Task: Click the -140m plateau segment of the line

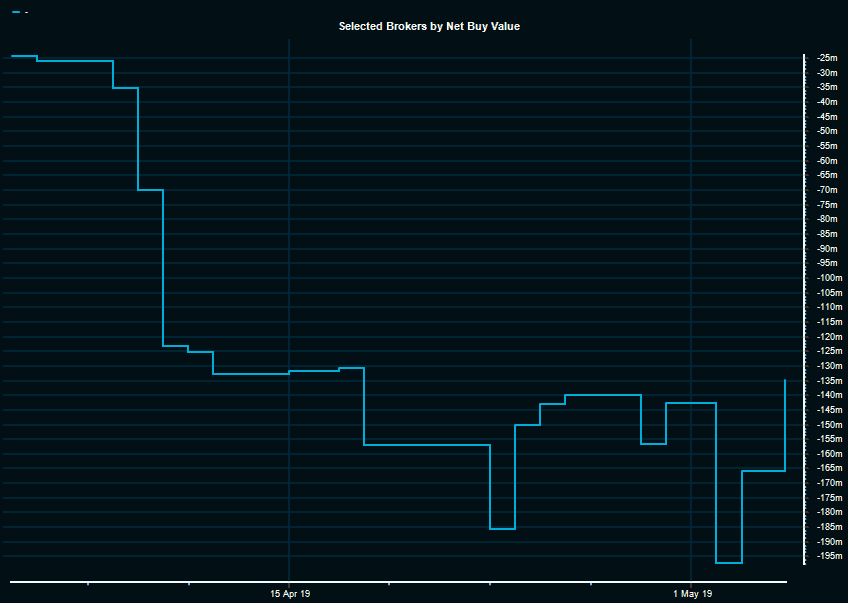Action: pyautogui.click(x=602, y=395)
